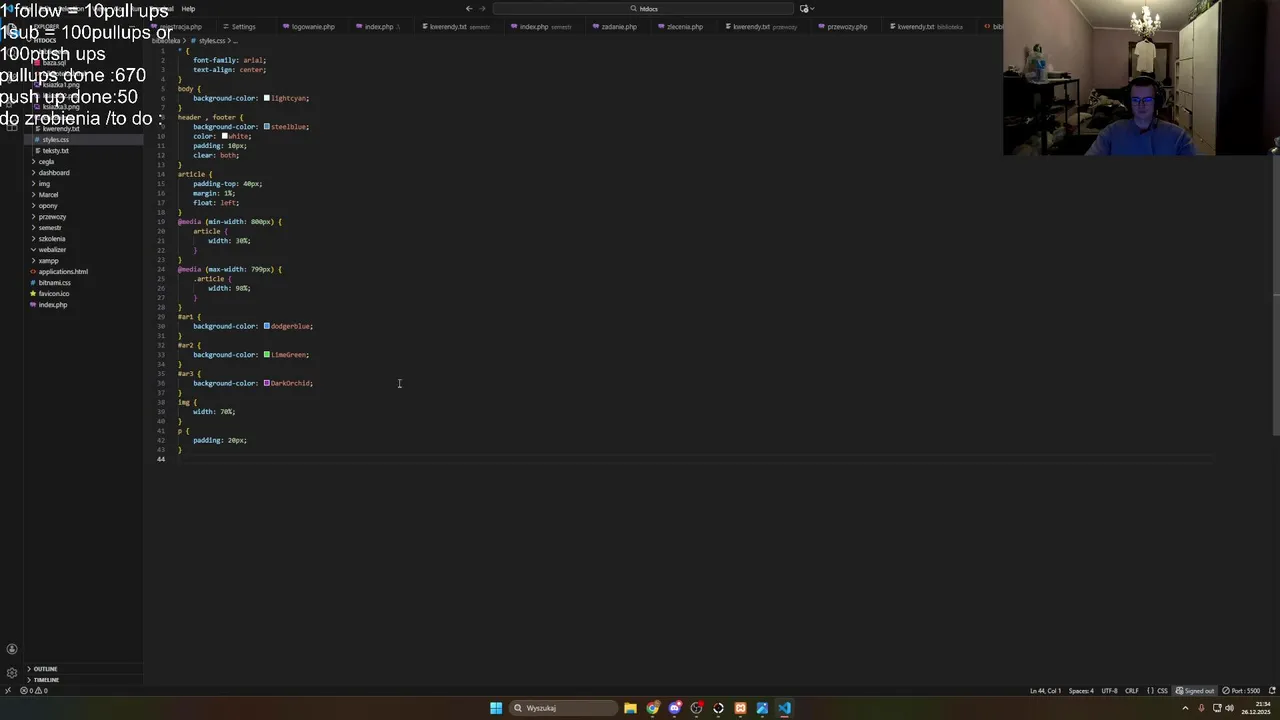The height and width of the screenshot is (720, 1280).
Task: Change indentation via Spaces: 4
Action: [1081, 691]
